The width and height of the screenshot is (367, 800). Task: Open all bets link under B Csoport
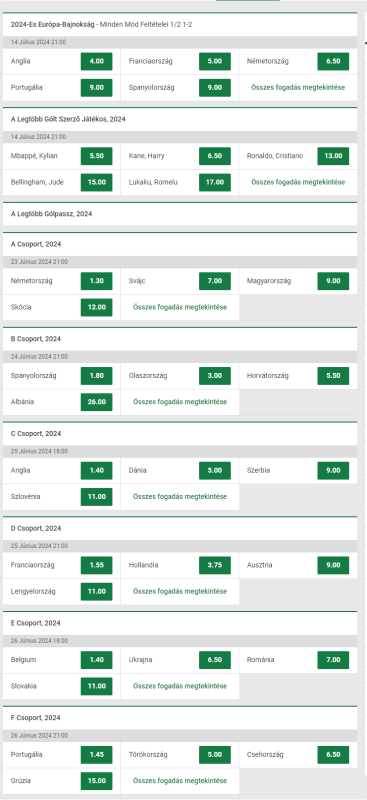180,402
